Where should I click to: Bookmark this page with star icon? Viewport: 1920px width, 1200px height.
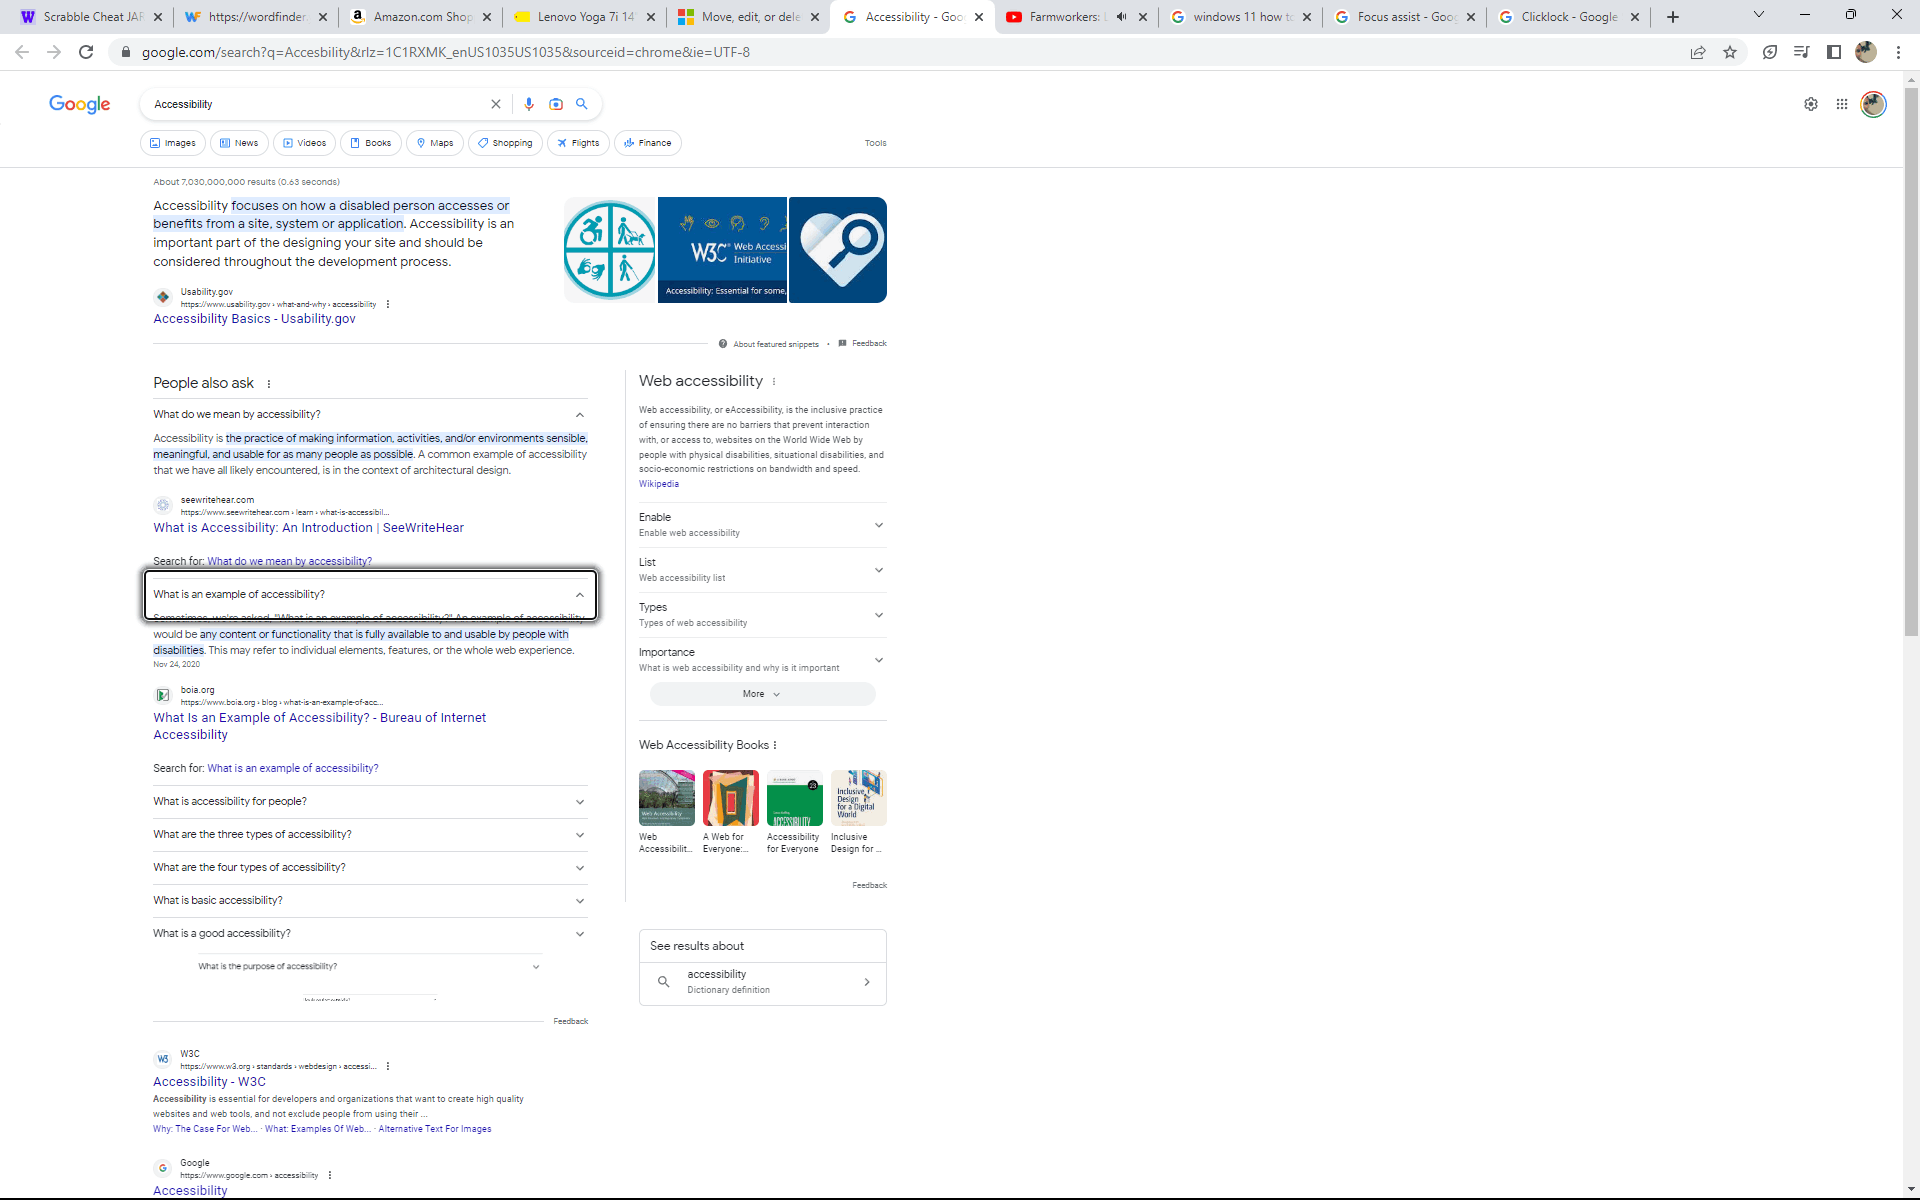(x=1729, y=52)
